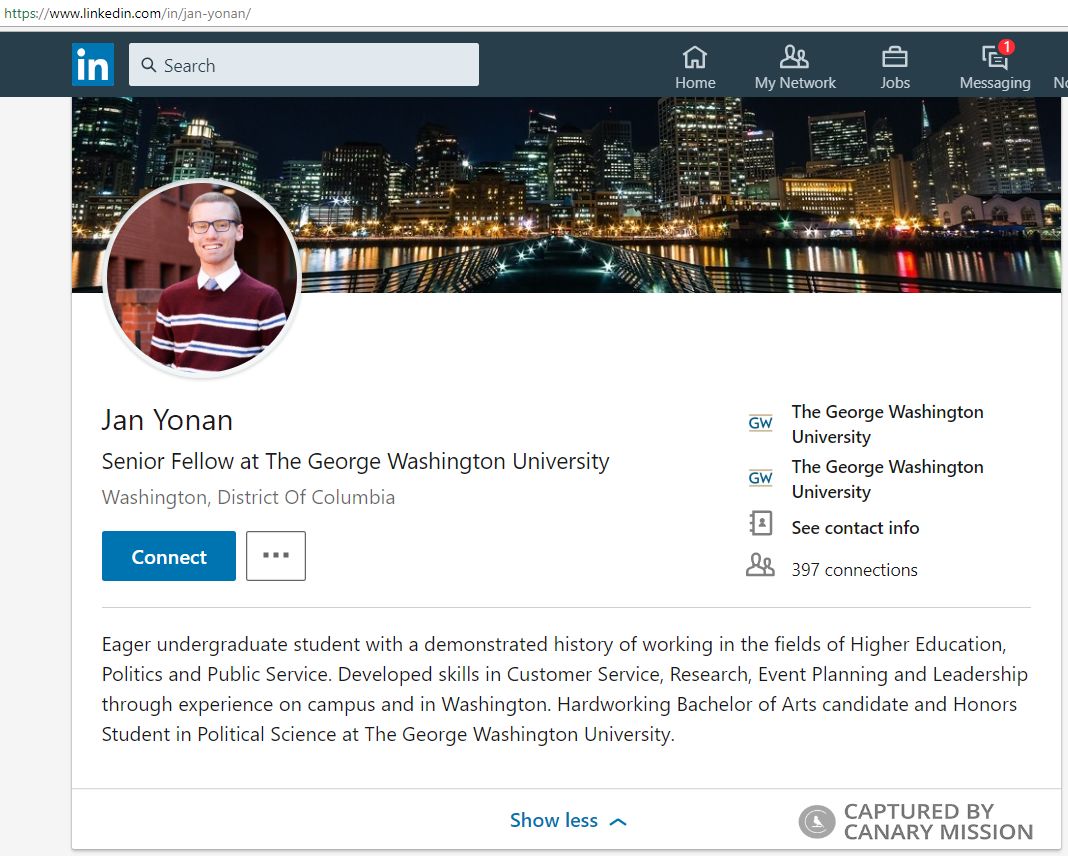Click the LinkedIn logo icon
The width and height of the screenshot is (1068, 856).
[x=93, y=65]
